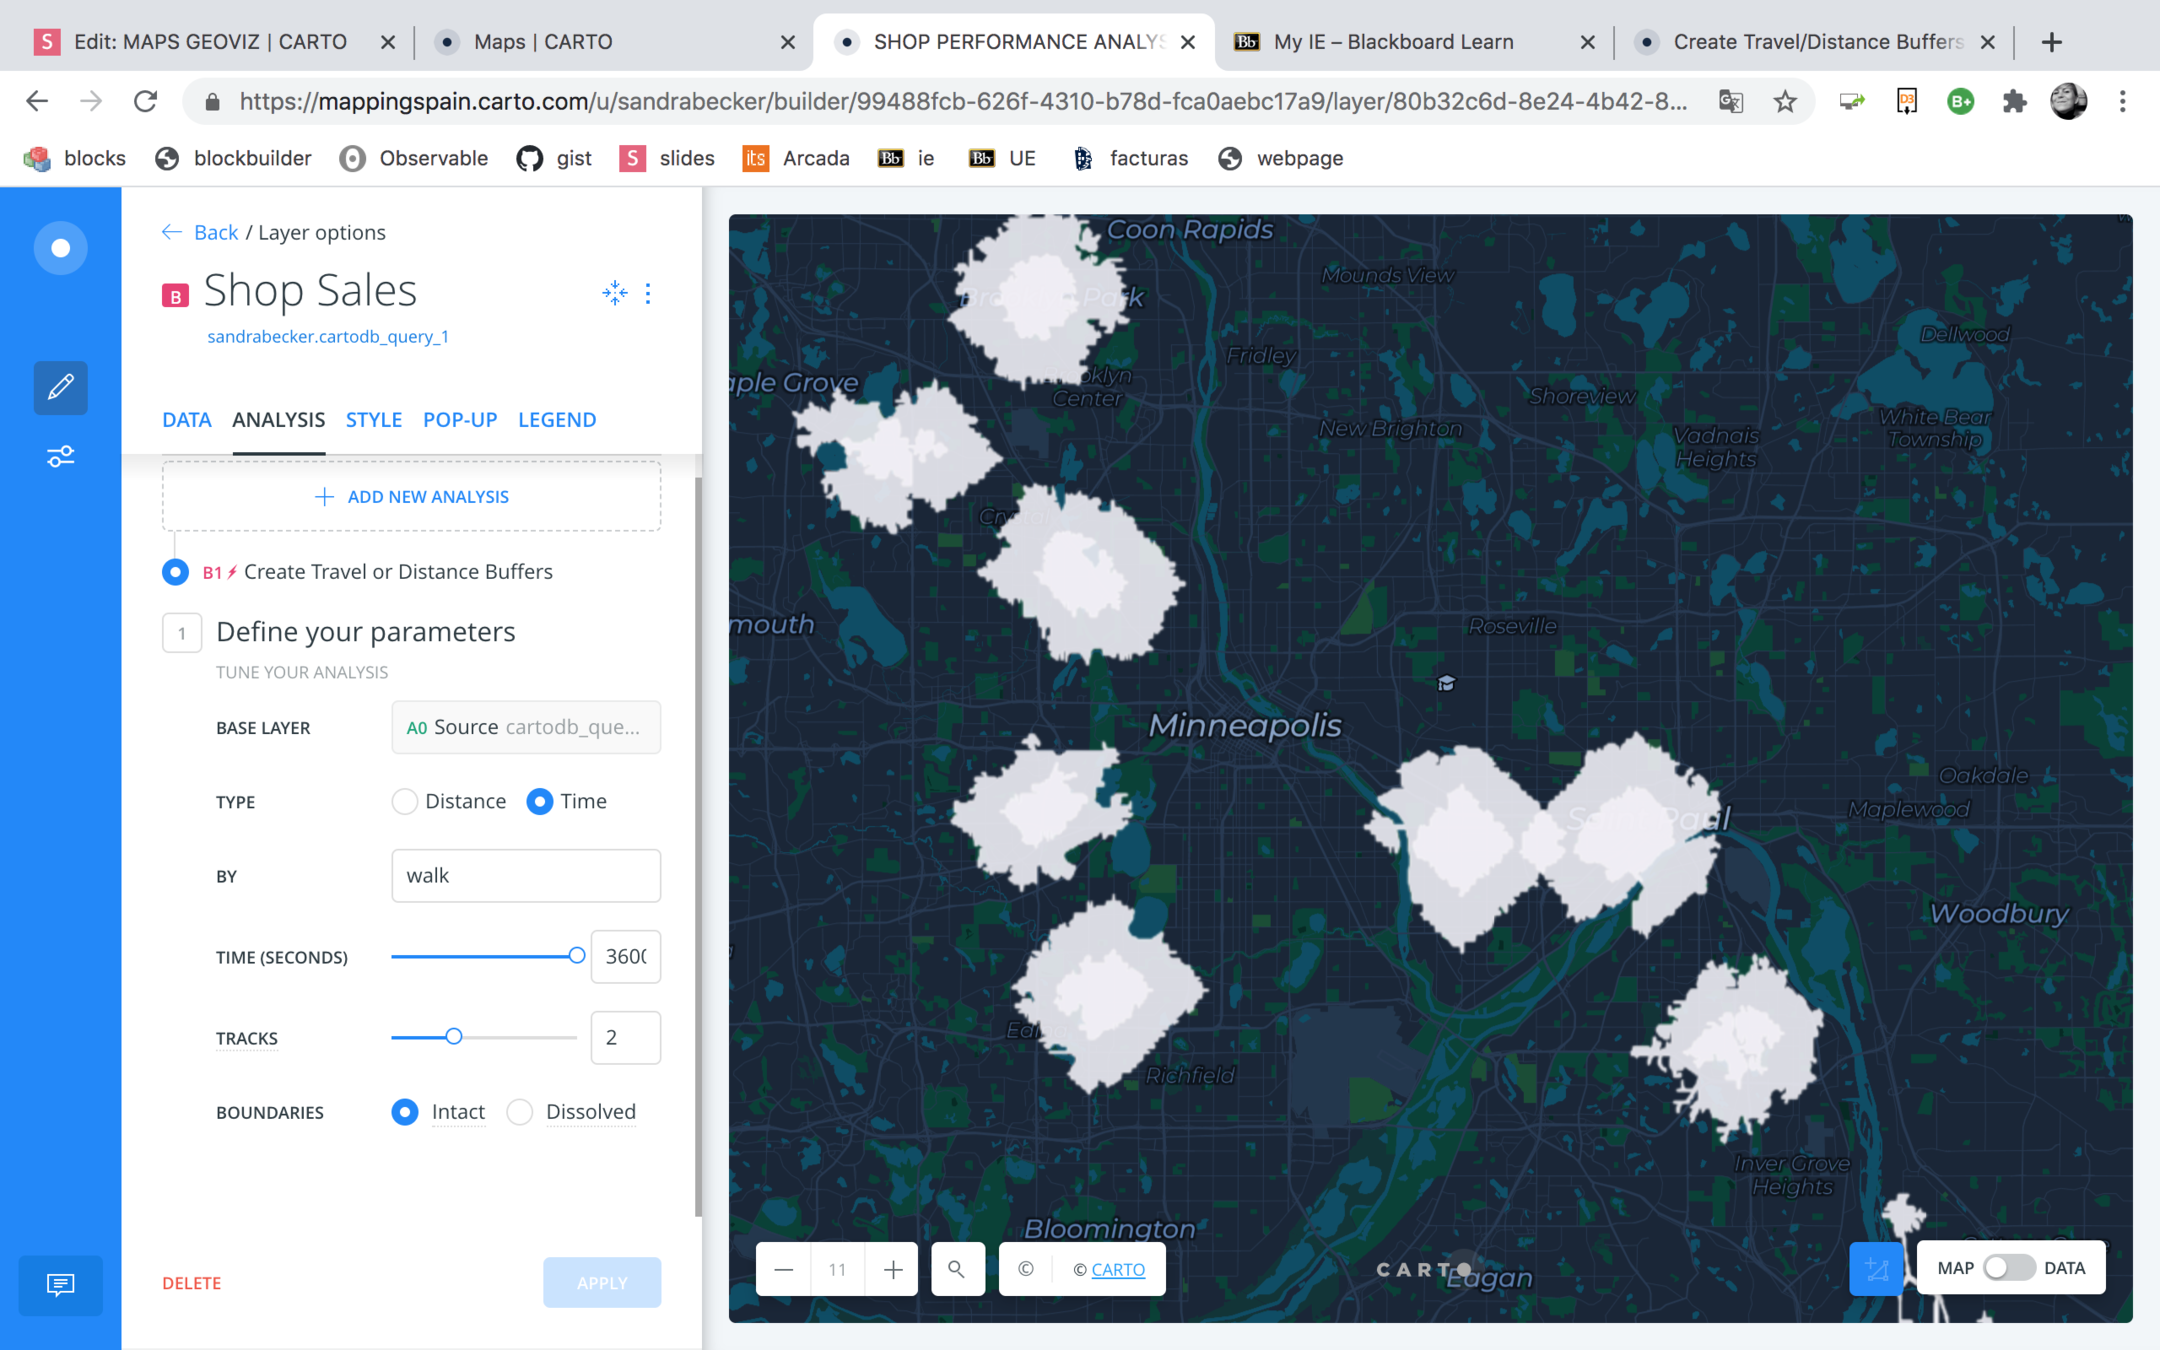Select the Distance type radio button
The height and width of the screenshot is (1350, 2160).
(405, 802)
